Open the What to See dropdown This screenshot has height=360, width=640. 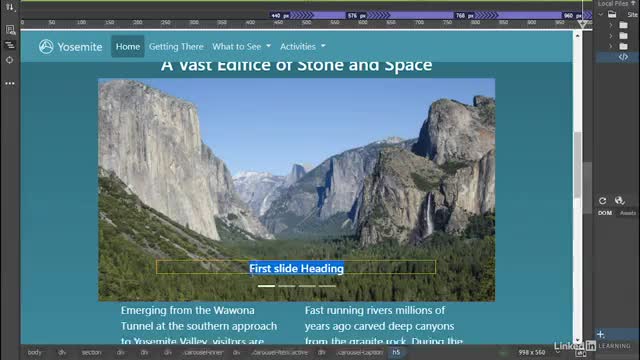[x=241, y=47]
